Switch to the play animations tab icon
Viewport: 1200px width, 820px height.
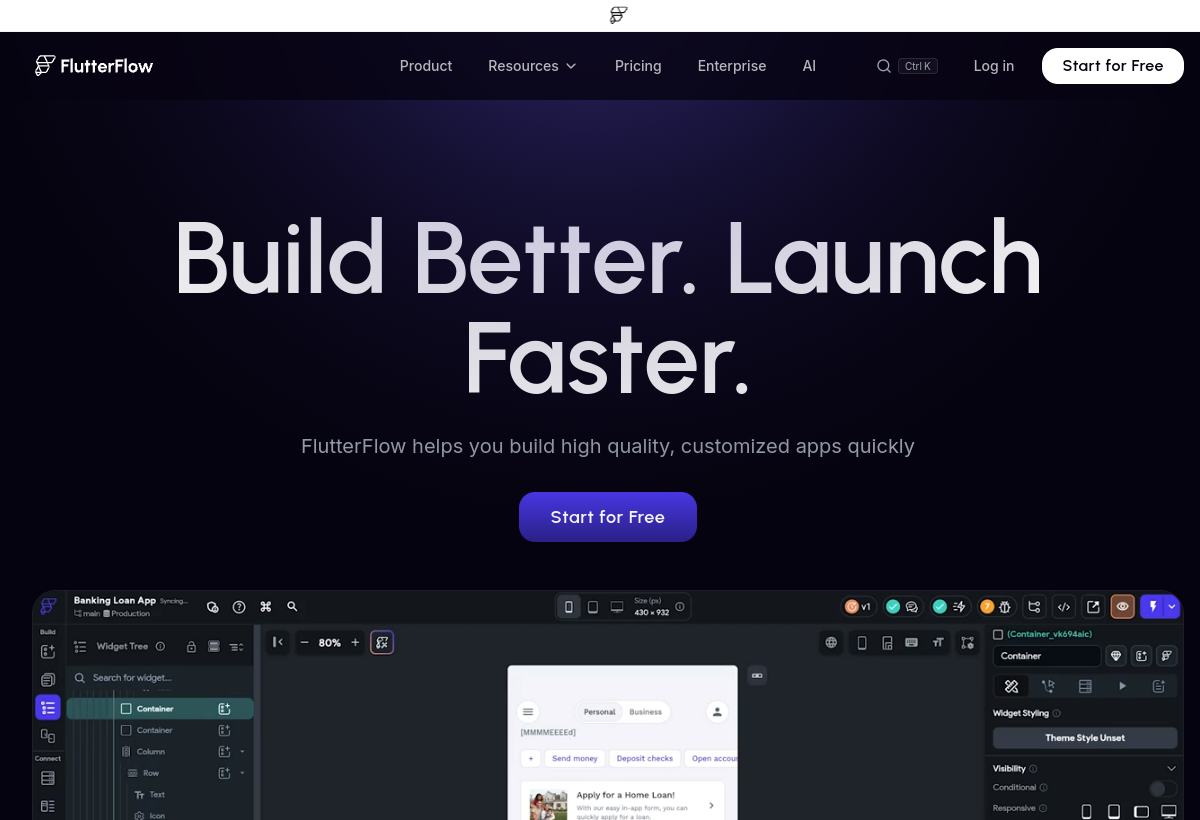coord(1122,686)
